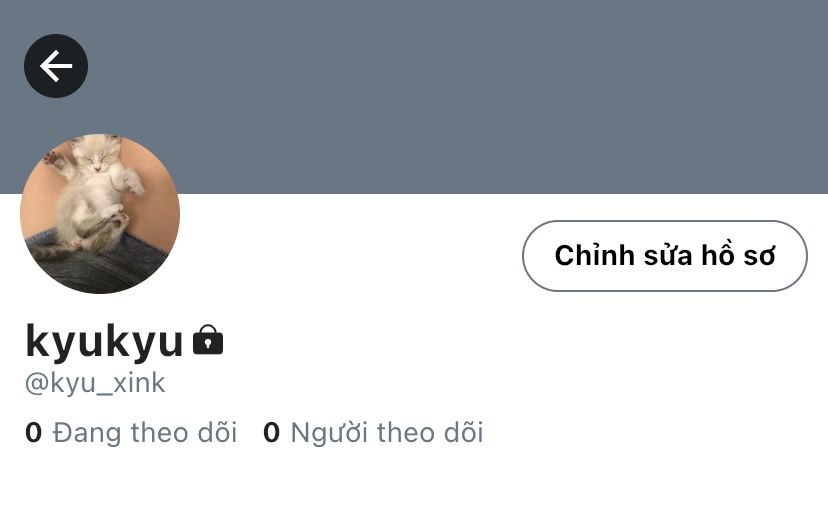Image resolution: width=828 pixels, height=510 pixels.
Task: Tap the word 'theo dõi' in following label
Action: click(184, 432)
